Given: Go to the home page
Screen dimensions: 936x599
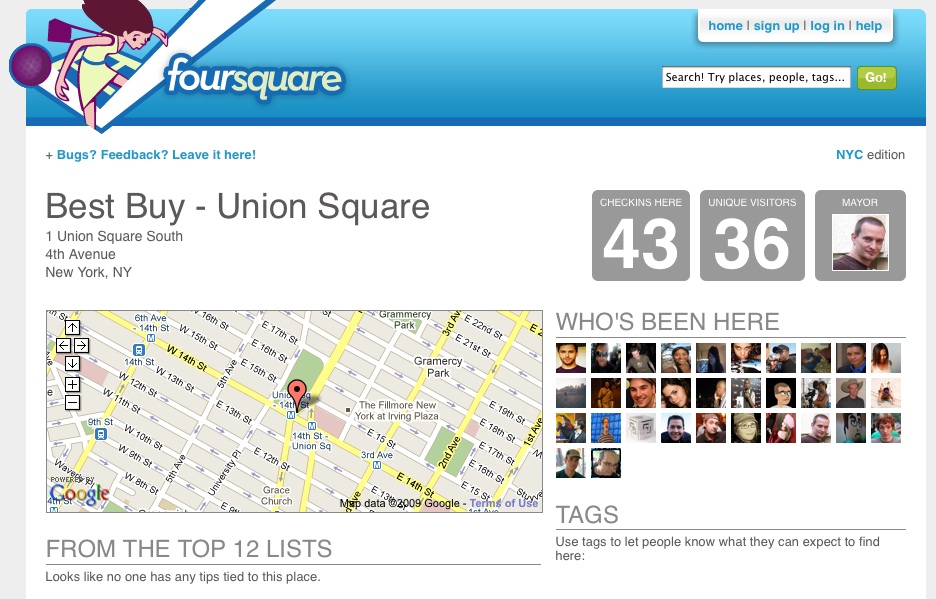Looking at the screenshot, I should pos(725,26).
